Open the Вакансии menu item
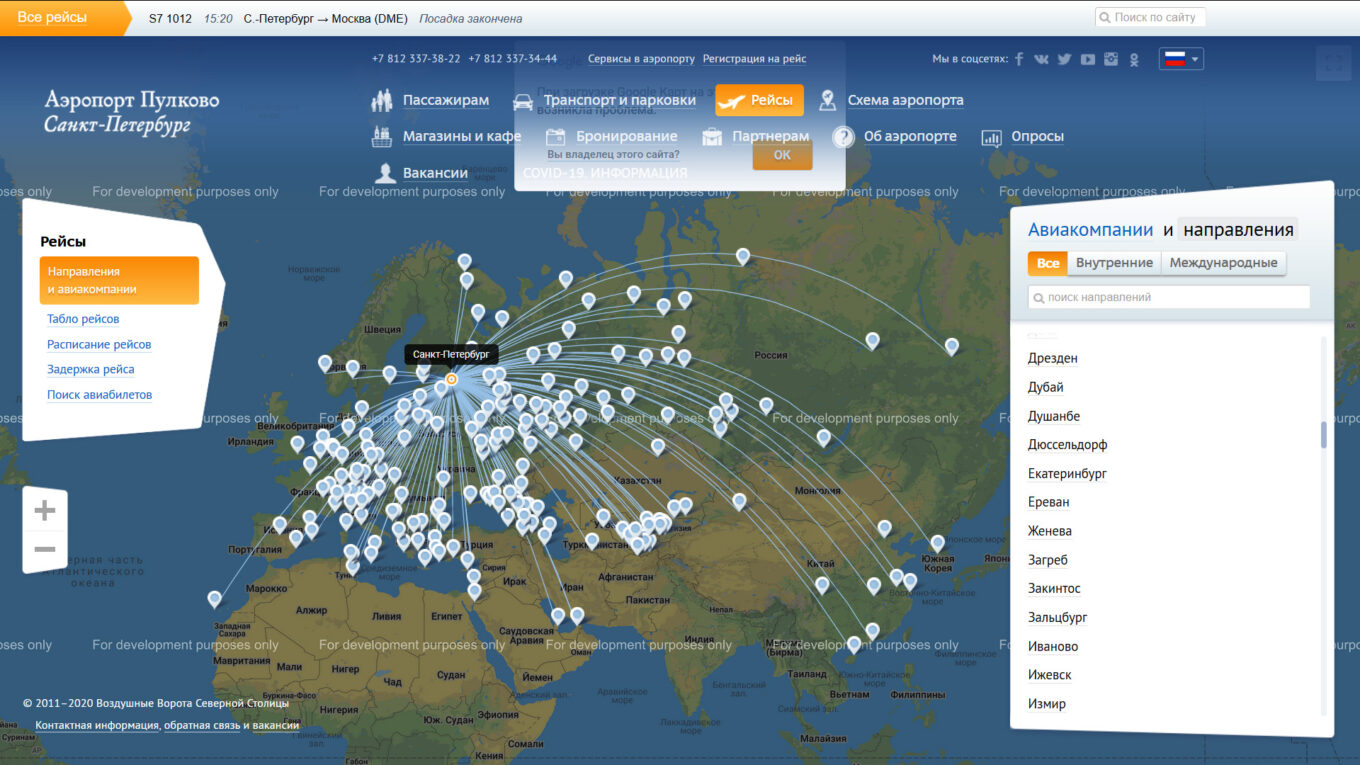 point(435,173)
